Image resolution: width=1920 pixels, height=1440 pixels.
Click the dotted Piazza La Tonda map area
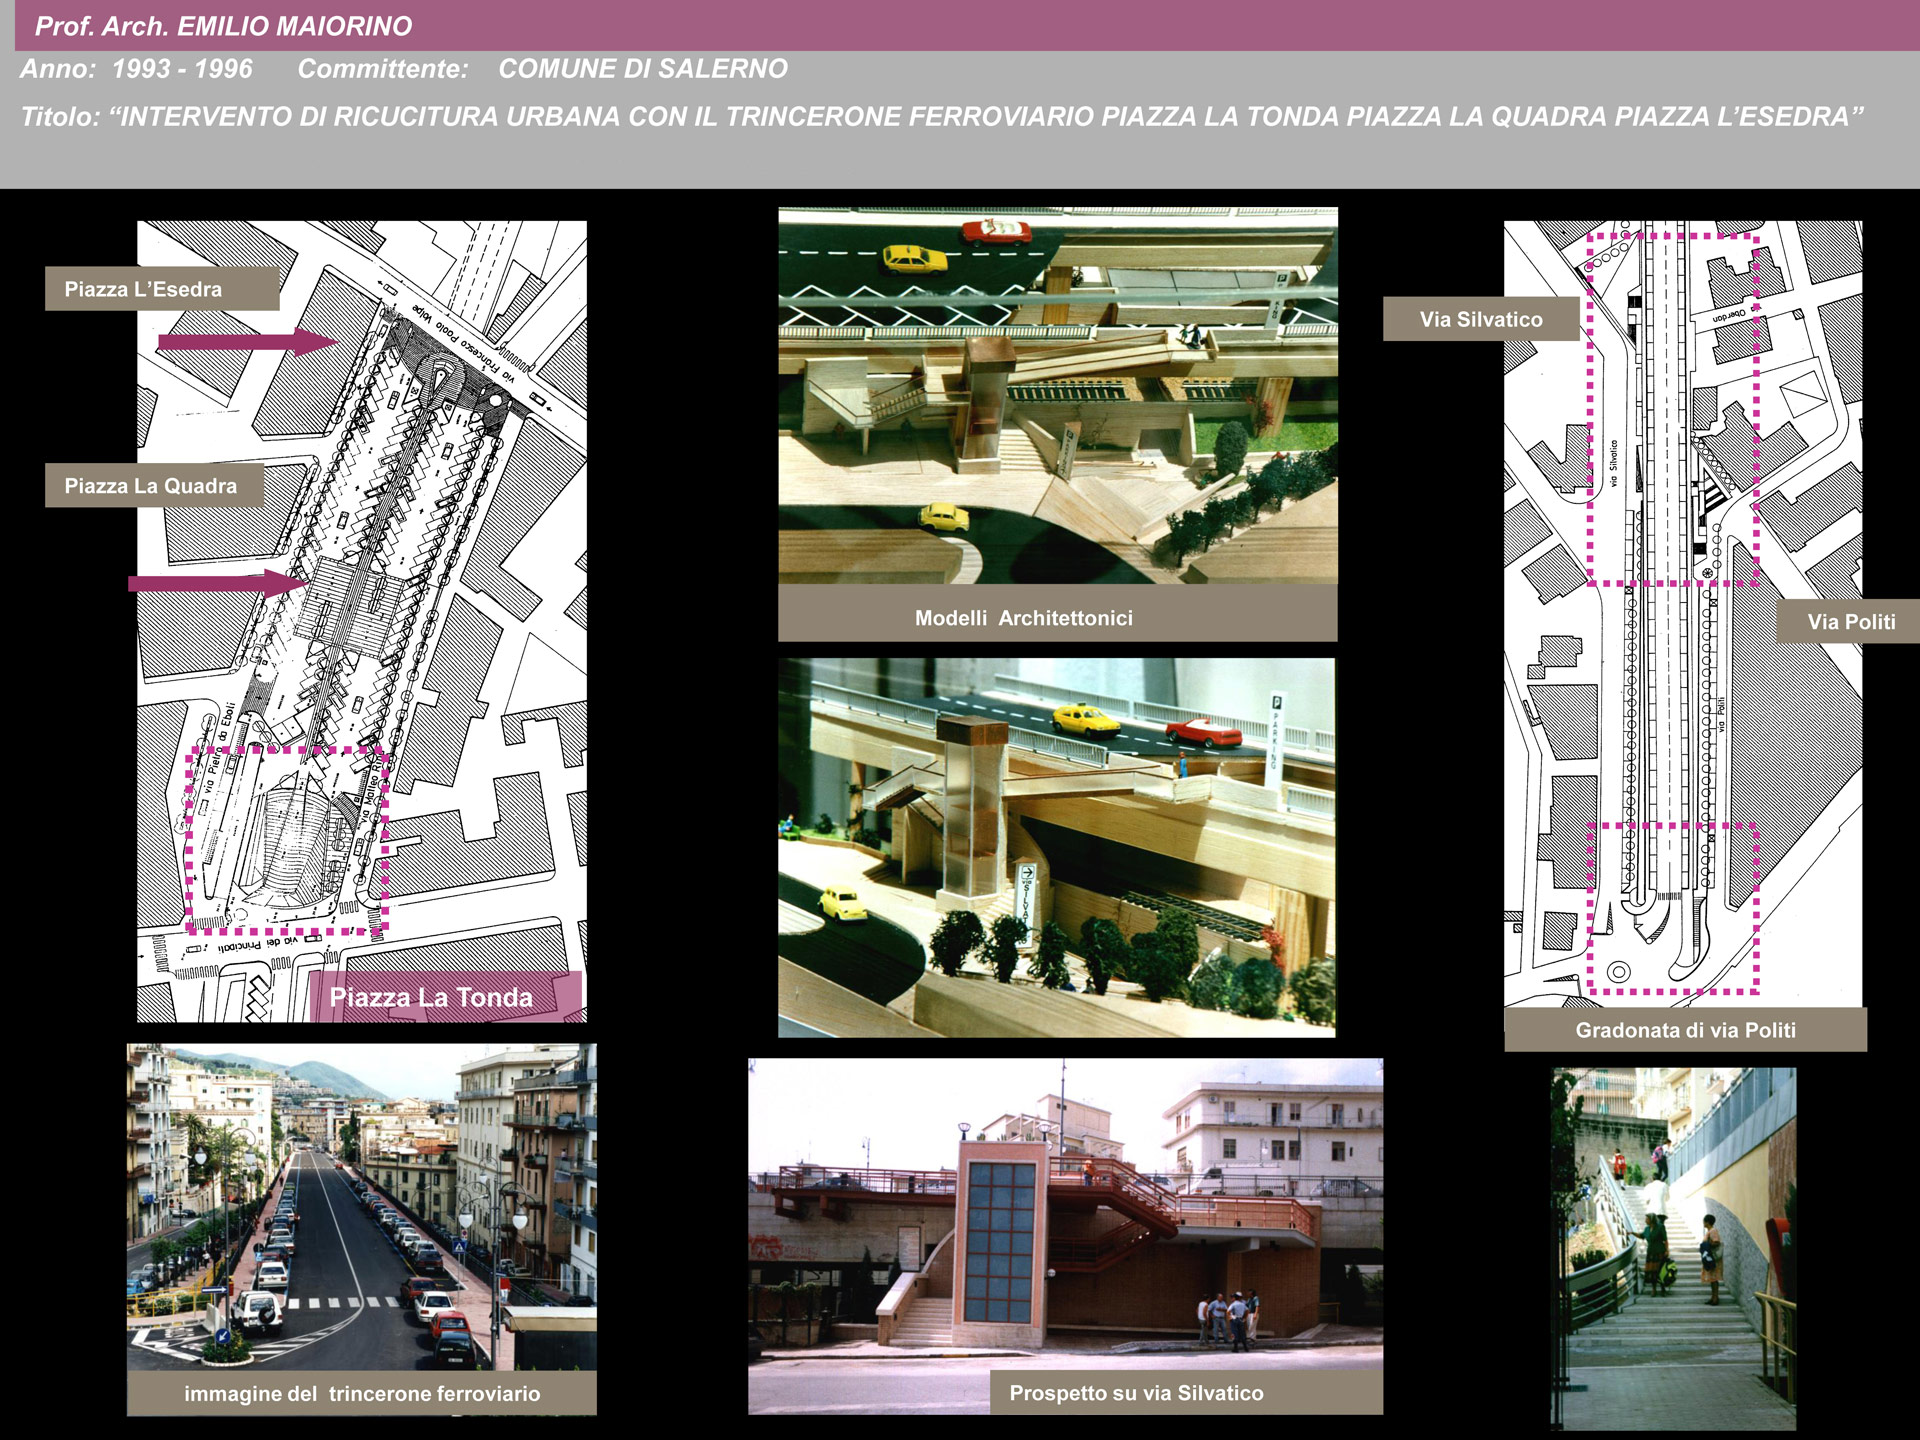coord(287,840)
